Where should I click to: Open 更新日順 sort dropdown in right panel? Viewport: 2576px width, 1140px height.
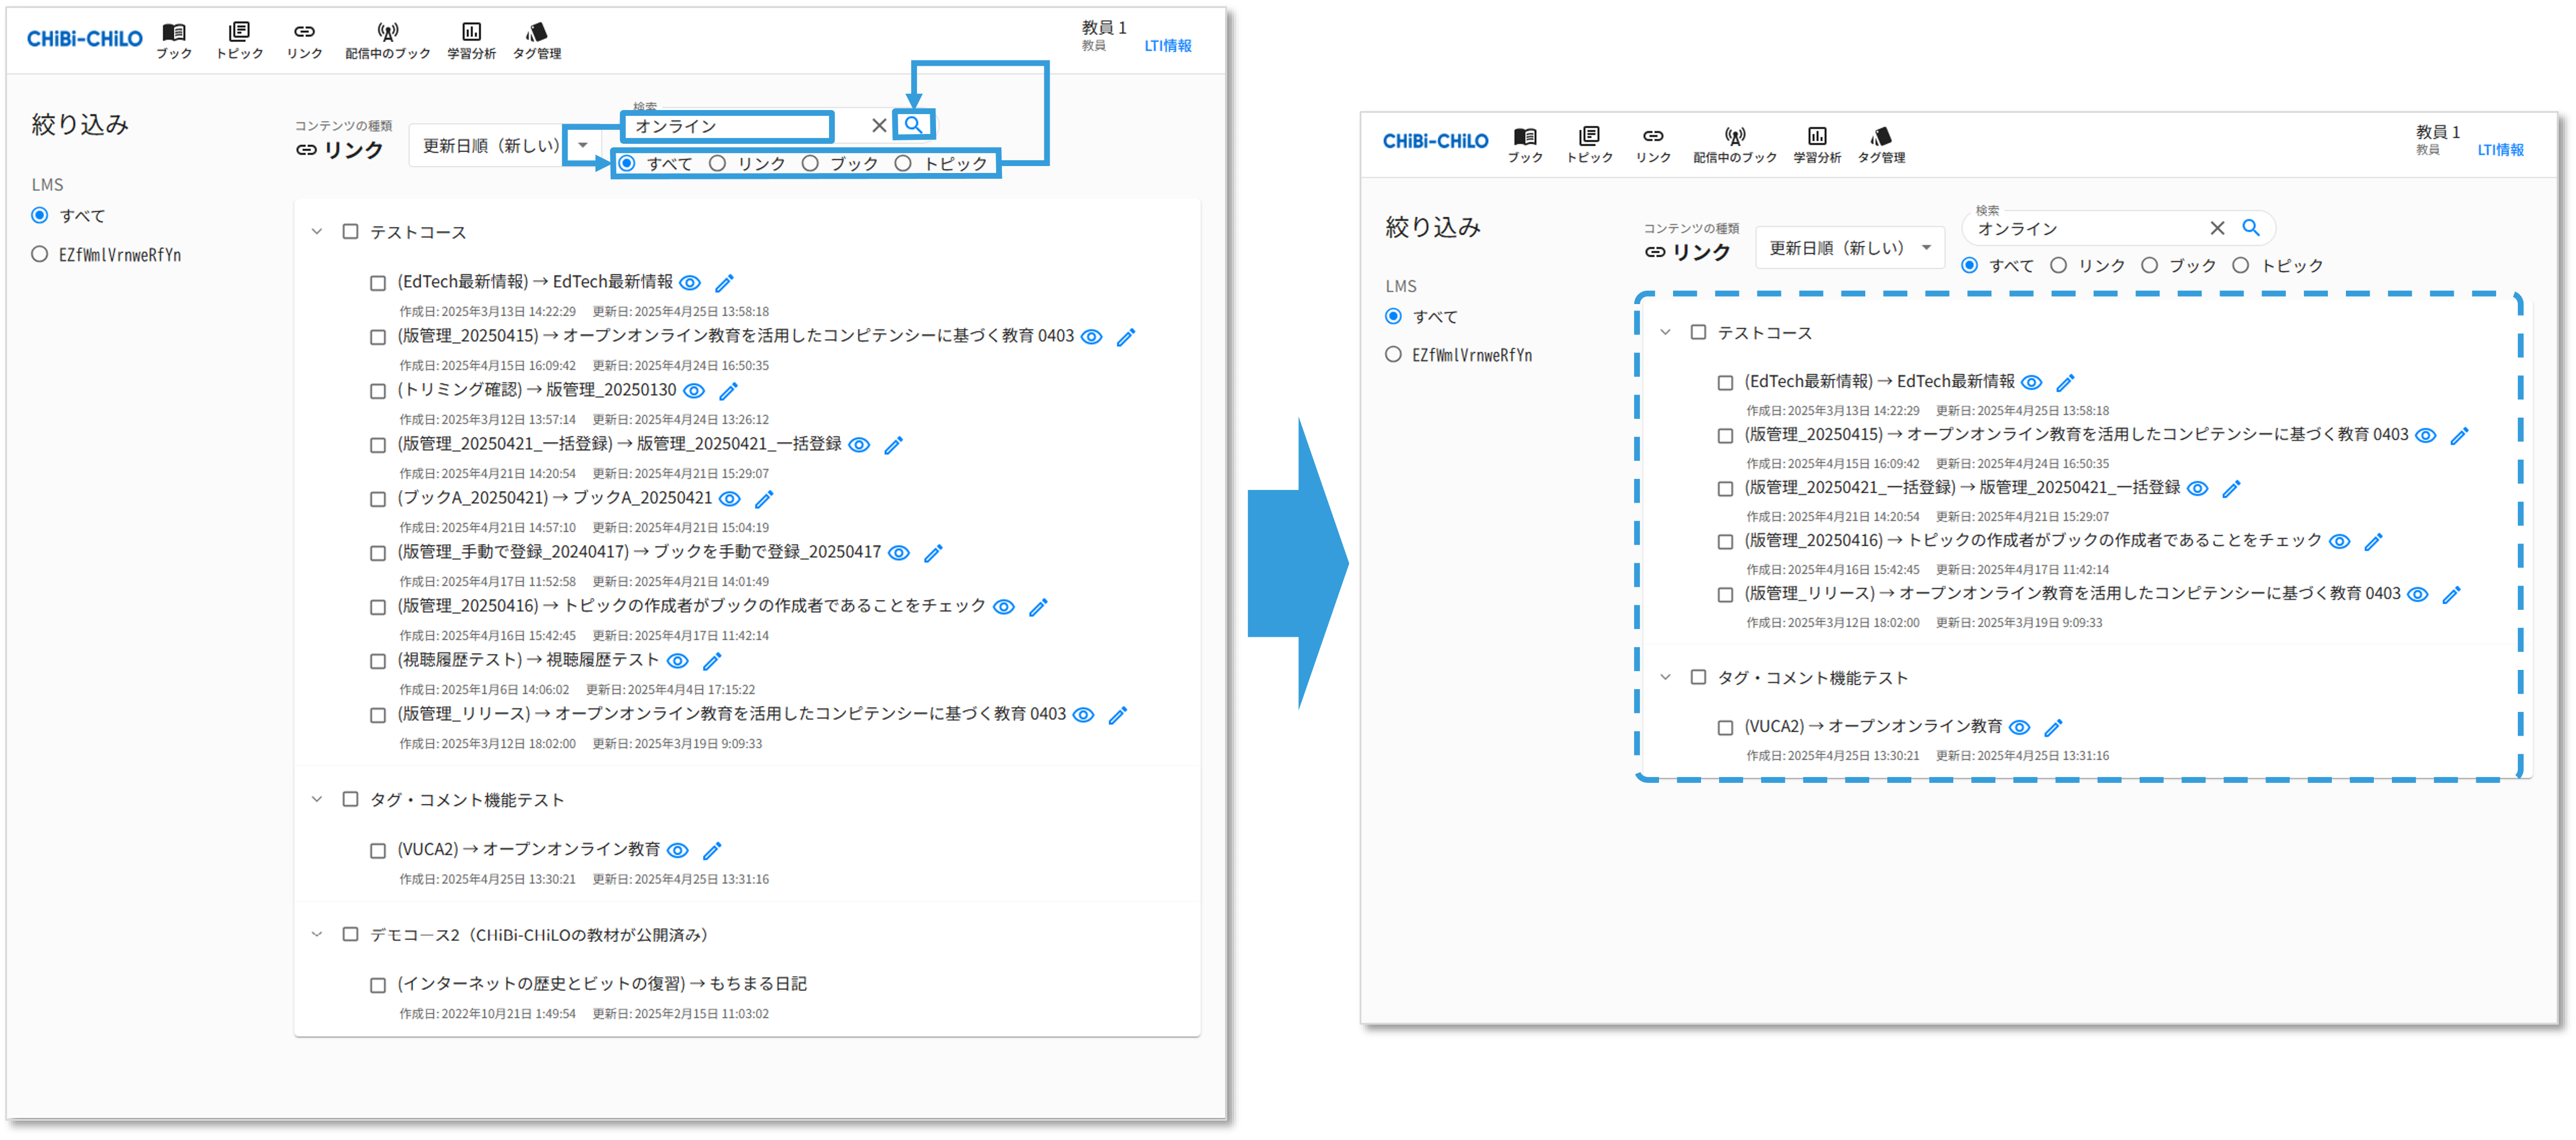pyautogui.click(x=1849, y=248)
